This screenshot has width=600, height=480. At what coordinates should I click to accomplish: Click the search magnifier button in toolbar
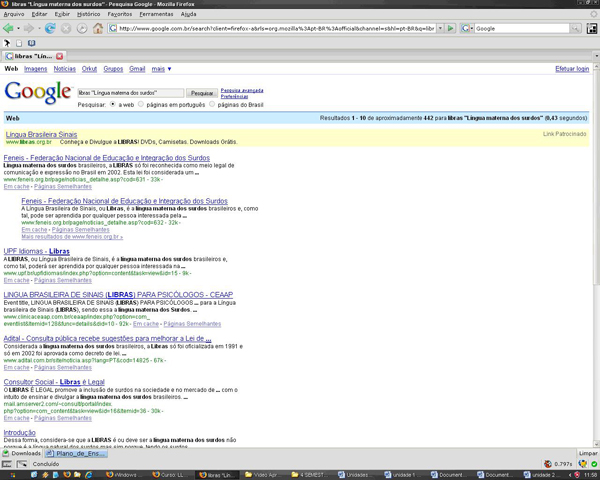coord(575,28)
